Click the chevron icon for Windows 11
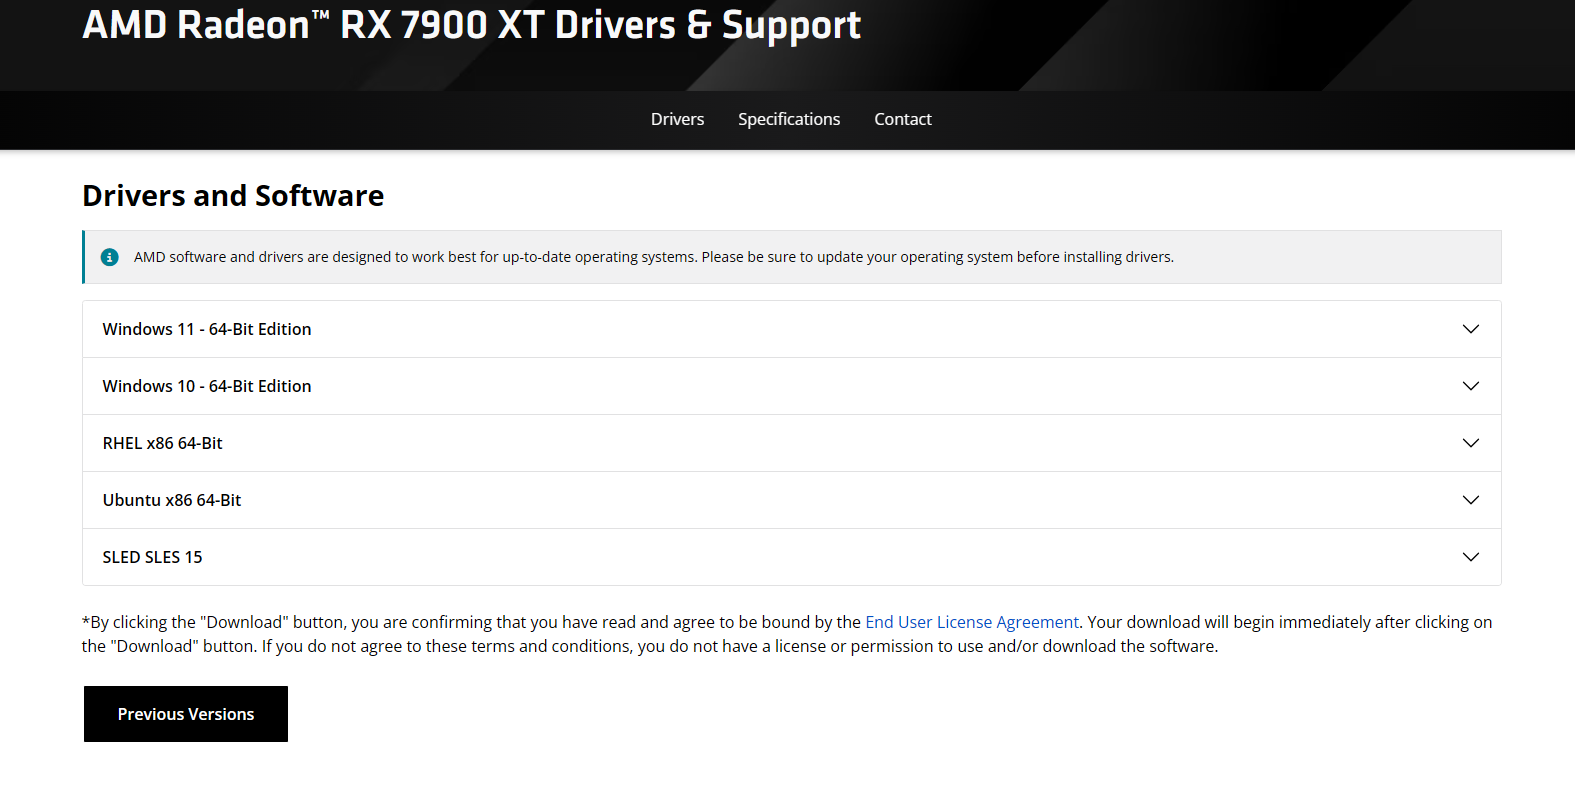The width and height of the screenshot is (1575, 800). pyautogui.click(x=1470, y=329)
